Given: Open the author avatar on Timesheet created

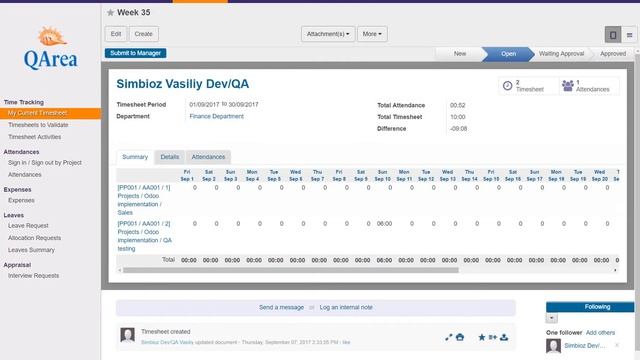Looking at the screenshot, I should 127,335.
